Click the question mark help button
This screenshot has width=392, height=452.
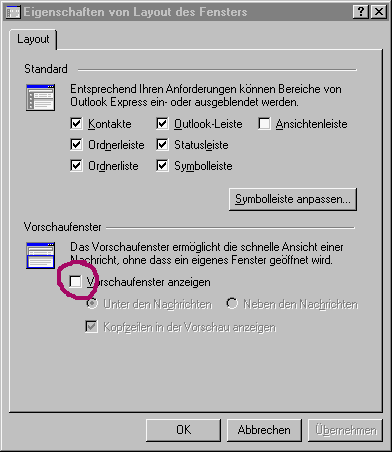(361, 12)
